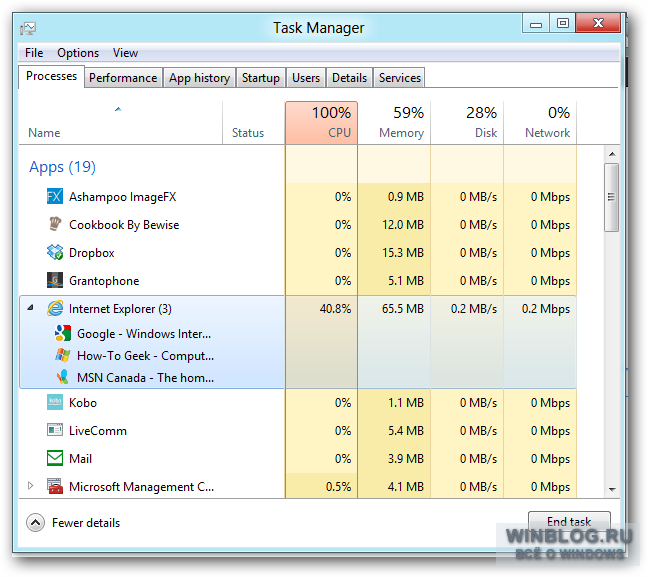Click the How-To Geek Windows flag icon
This screenshot has width=650, height=577.
click(63, 355)
